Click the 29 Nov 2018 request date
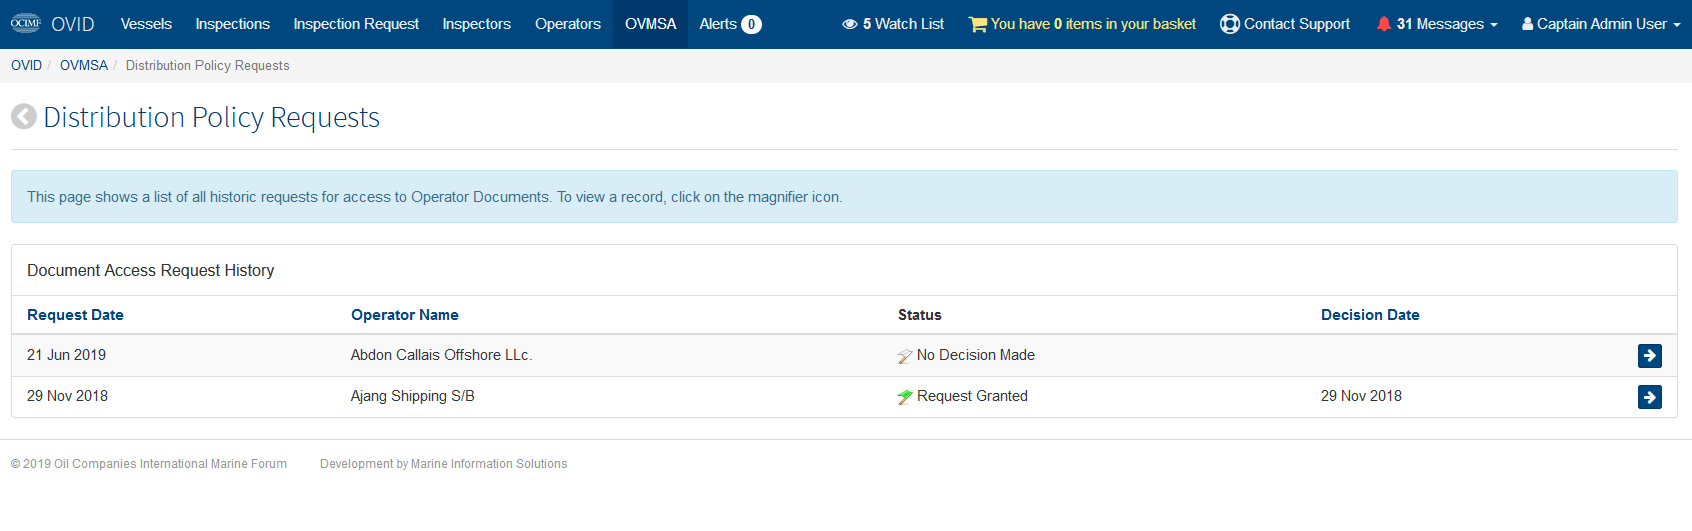The image size is (1692, 531). point(68,396)
